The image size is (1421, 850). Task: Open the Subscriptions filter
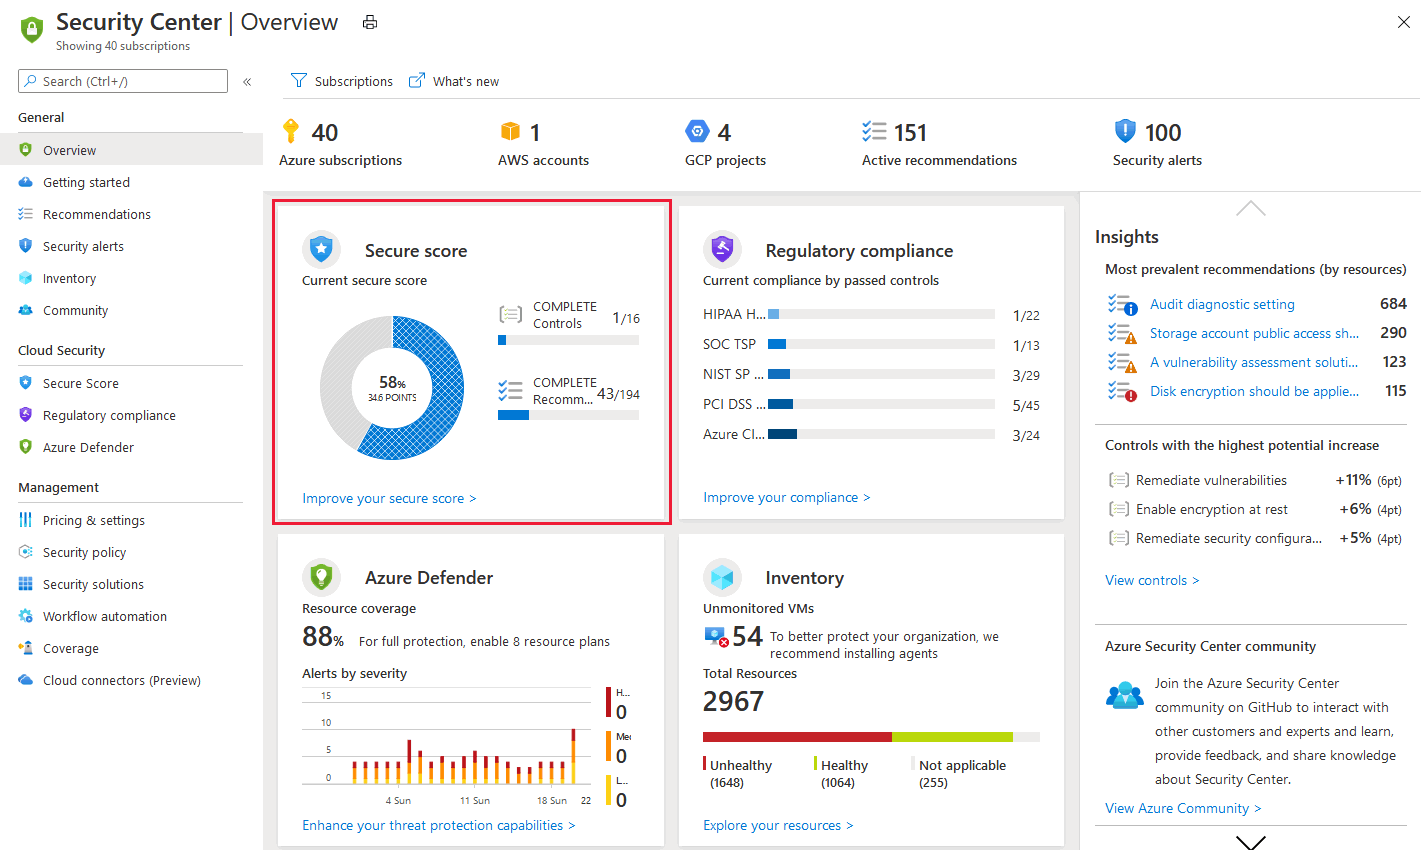click(x=341, y=81)
